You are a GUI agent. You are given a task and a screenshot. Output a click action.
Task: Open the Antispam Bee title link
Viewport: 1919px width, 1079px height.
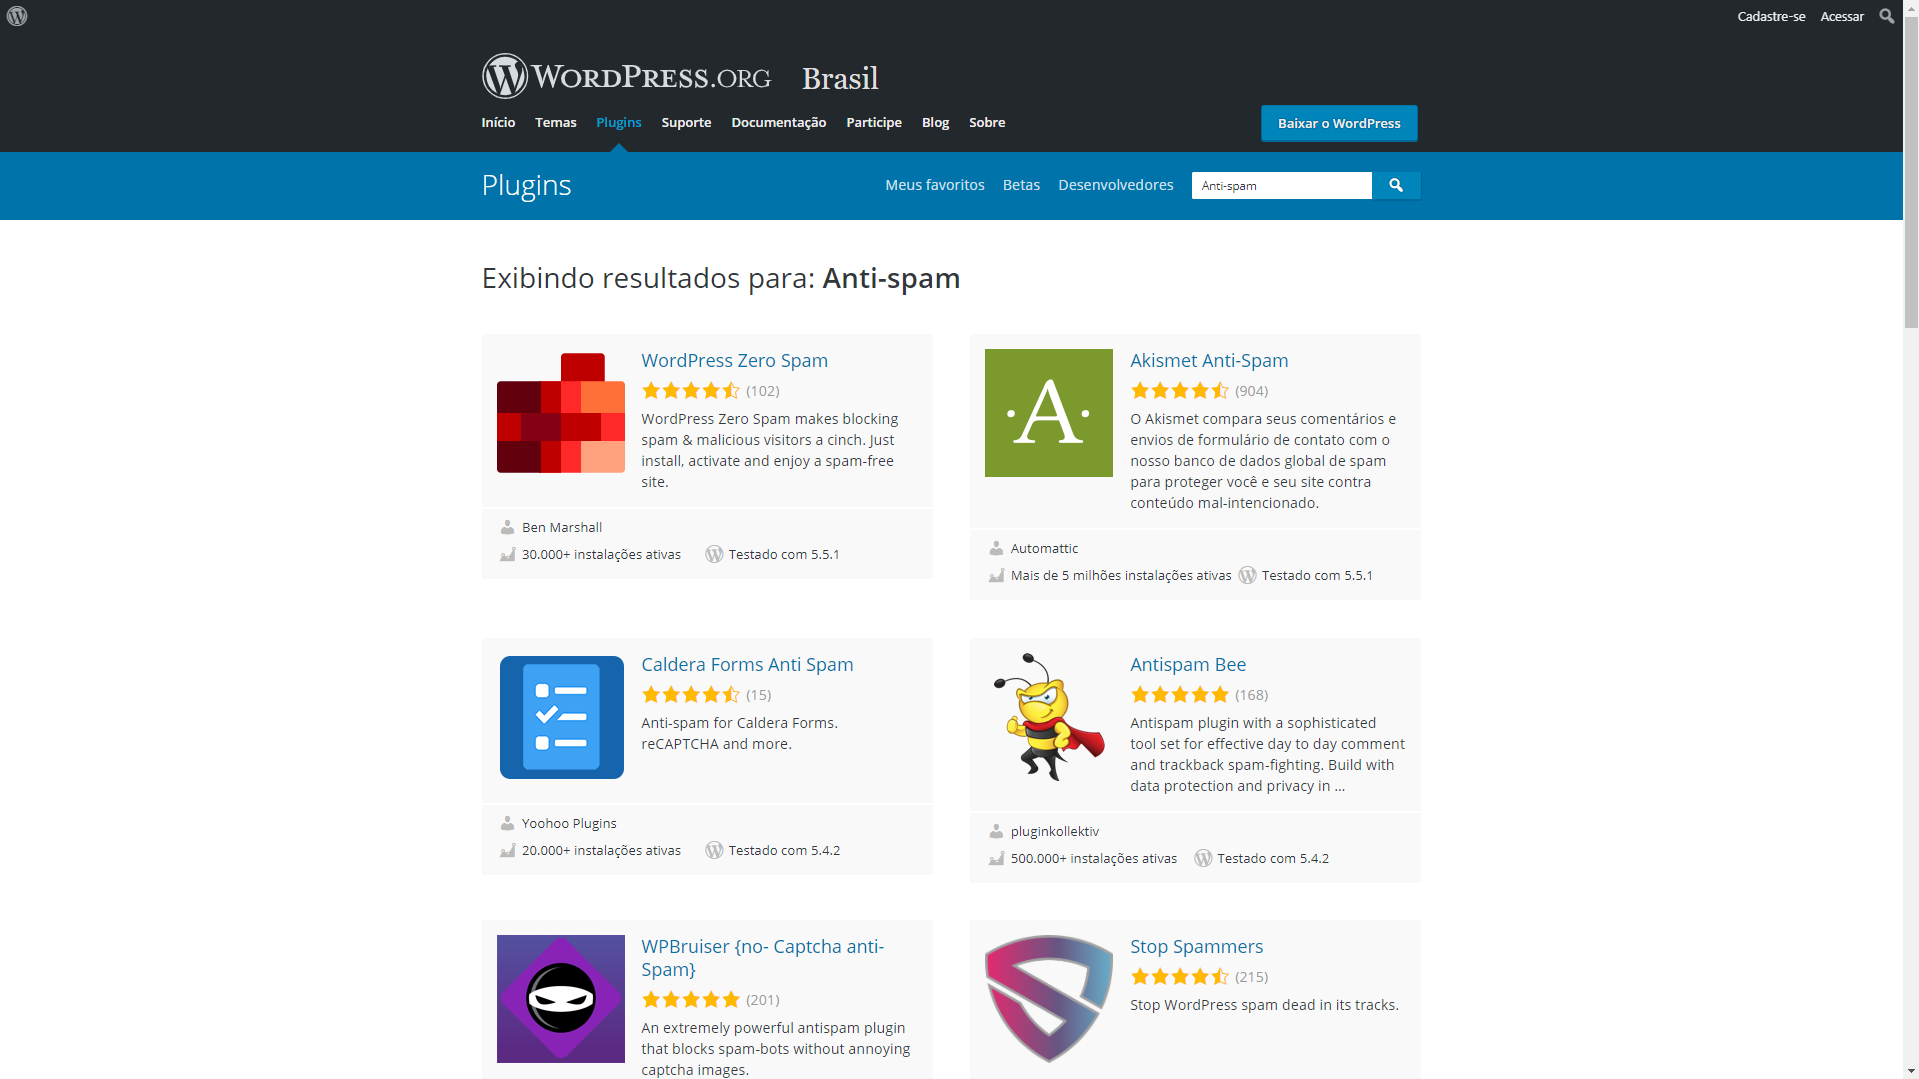tap(1188, 664)
